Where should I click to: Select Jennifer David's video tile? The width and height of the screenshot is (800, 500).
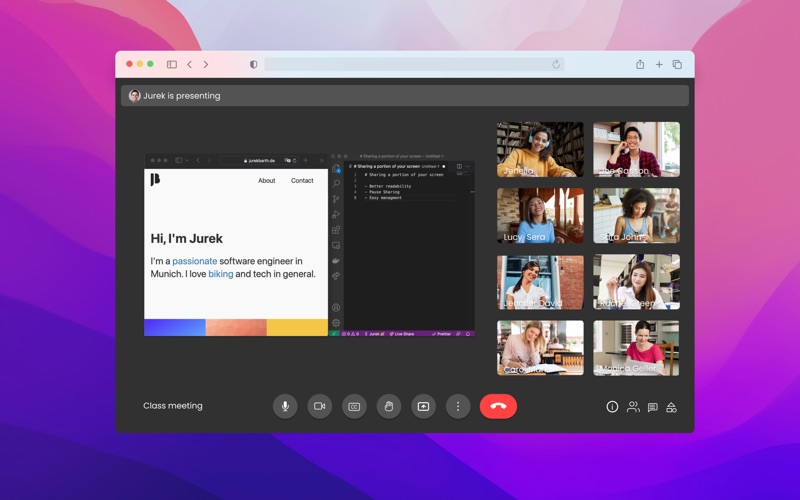540,282
